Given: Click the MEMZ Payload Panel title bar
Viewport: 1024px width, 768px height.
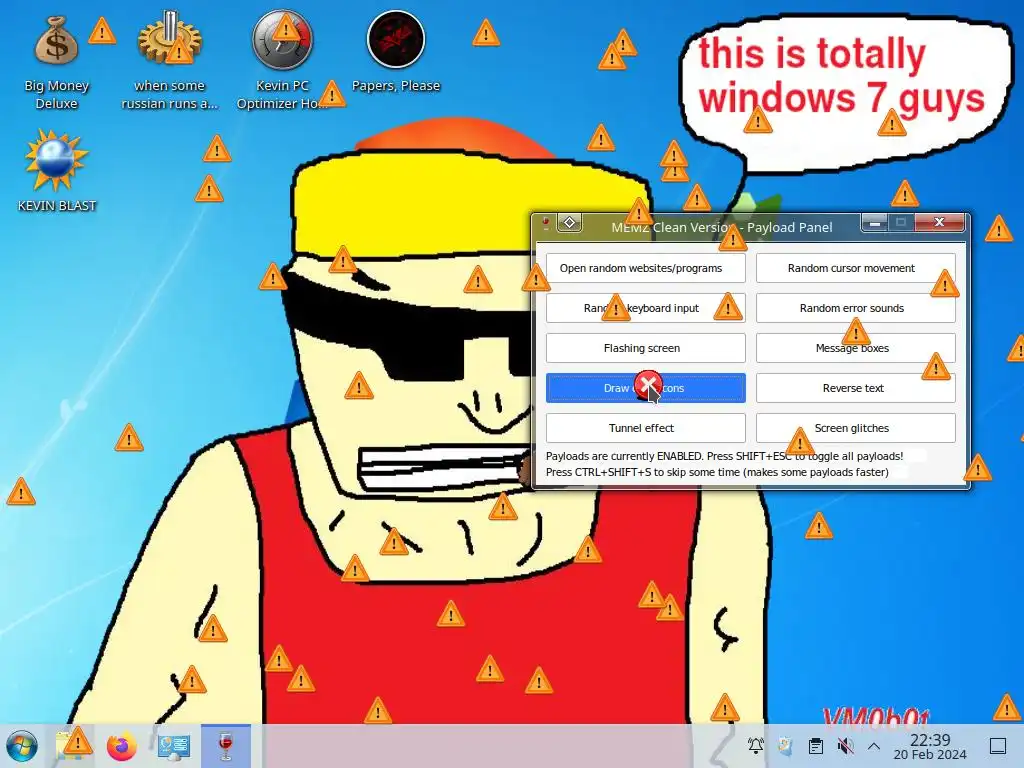Looking at the screenshot, I should 722,227.
